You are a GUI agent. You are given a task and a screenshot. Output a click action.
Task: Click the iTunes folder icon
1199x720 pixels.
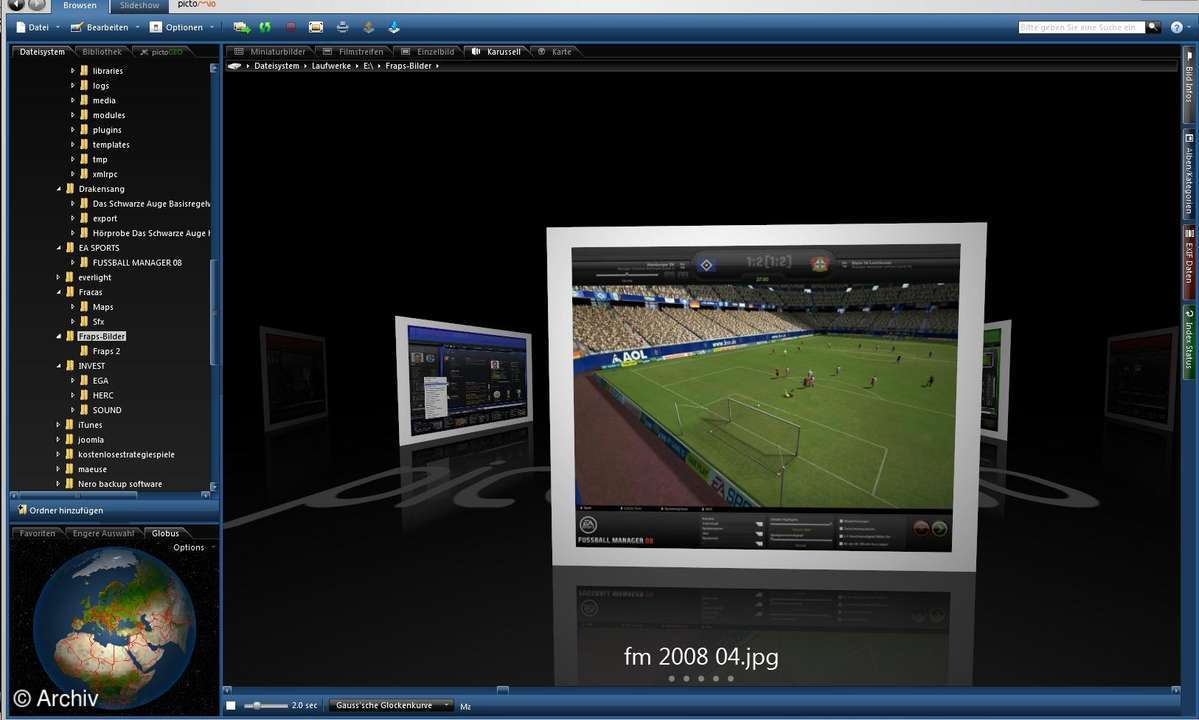pyautogui.click(x=70, y=425)
